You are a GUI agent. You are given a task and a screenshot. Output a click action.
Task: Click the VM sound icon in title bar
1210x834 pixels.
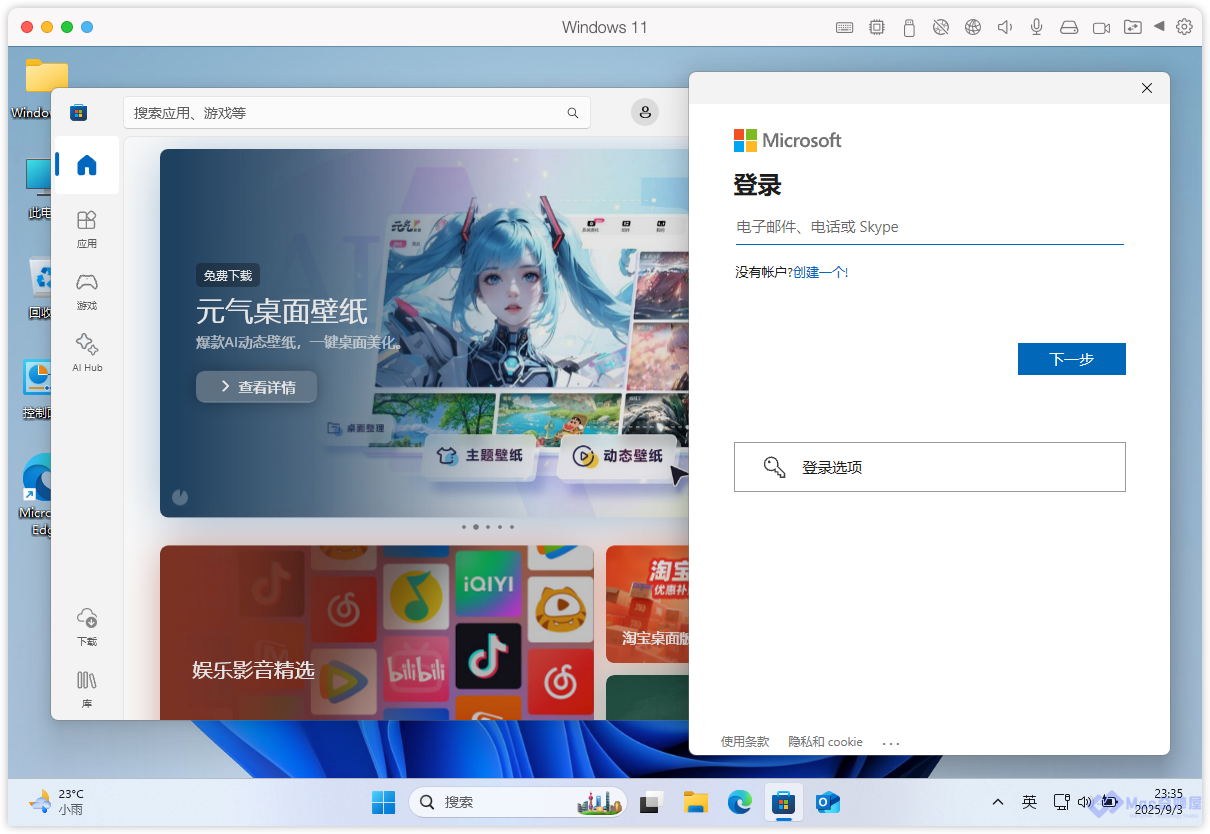click(x=1005, y=27)
